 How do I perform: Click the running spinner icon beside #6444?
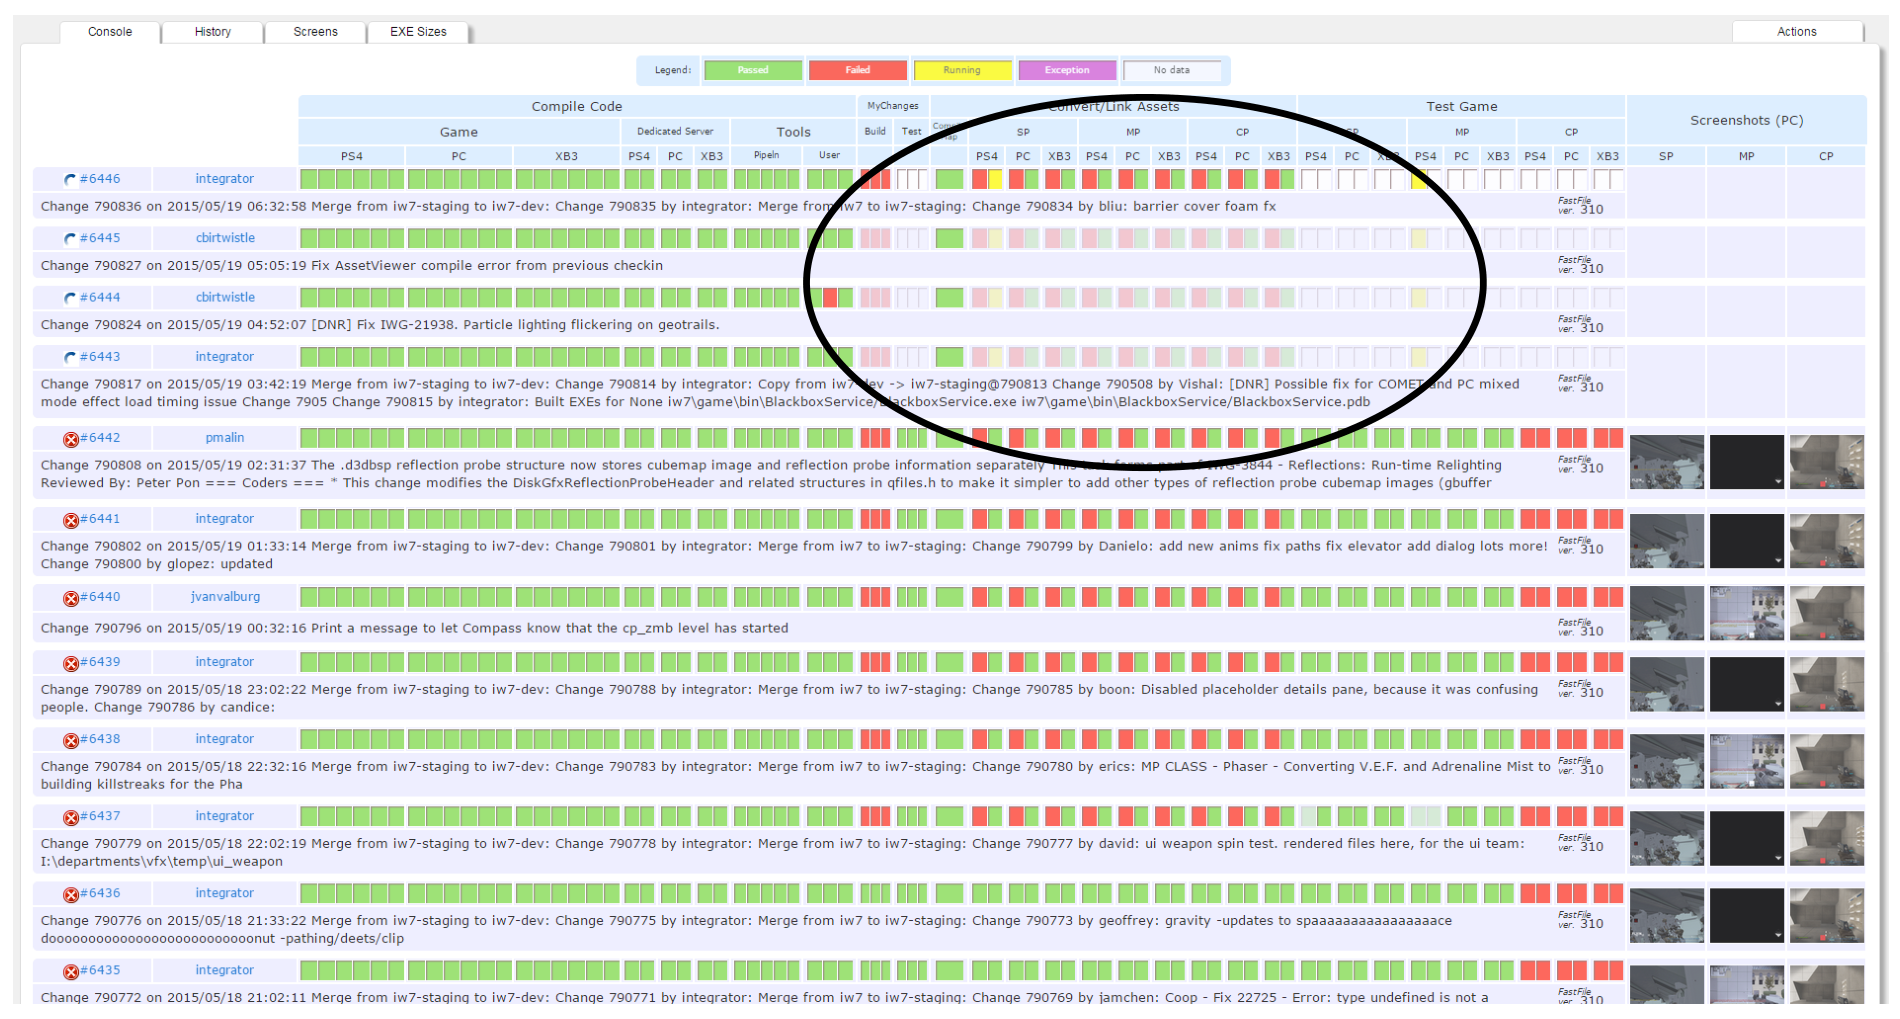70,298
